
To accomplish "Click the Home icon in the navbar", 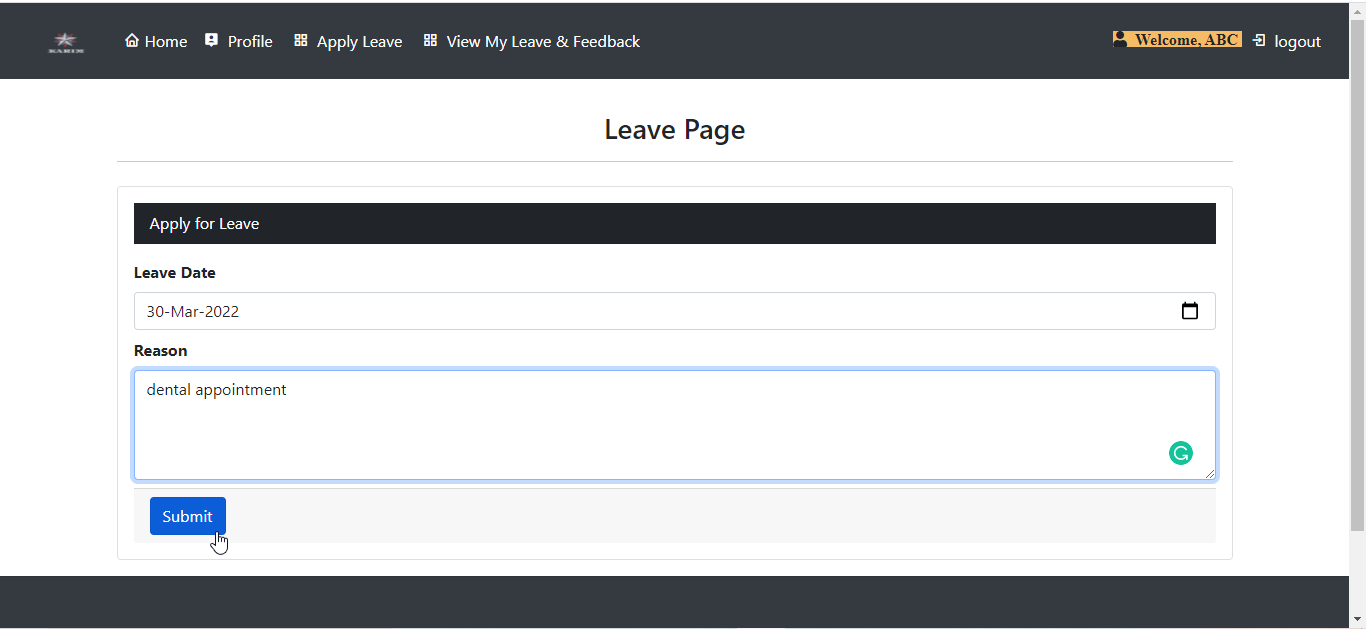I will pos(131,40).
